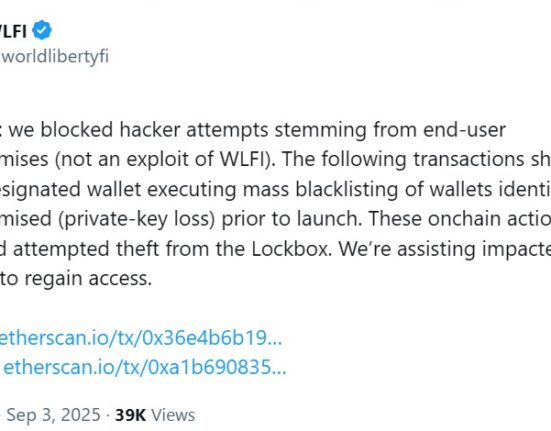Open the etherscan link ending 0x36e4b6b19
The height and width of the screenshot is (431, 551).
(x=141, y=337)
